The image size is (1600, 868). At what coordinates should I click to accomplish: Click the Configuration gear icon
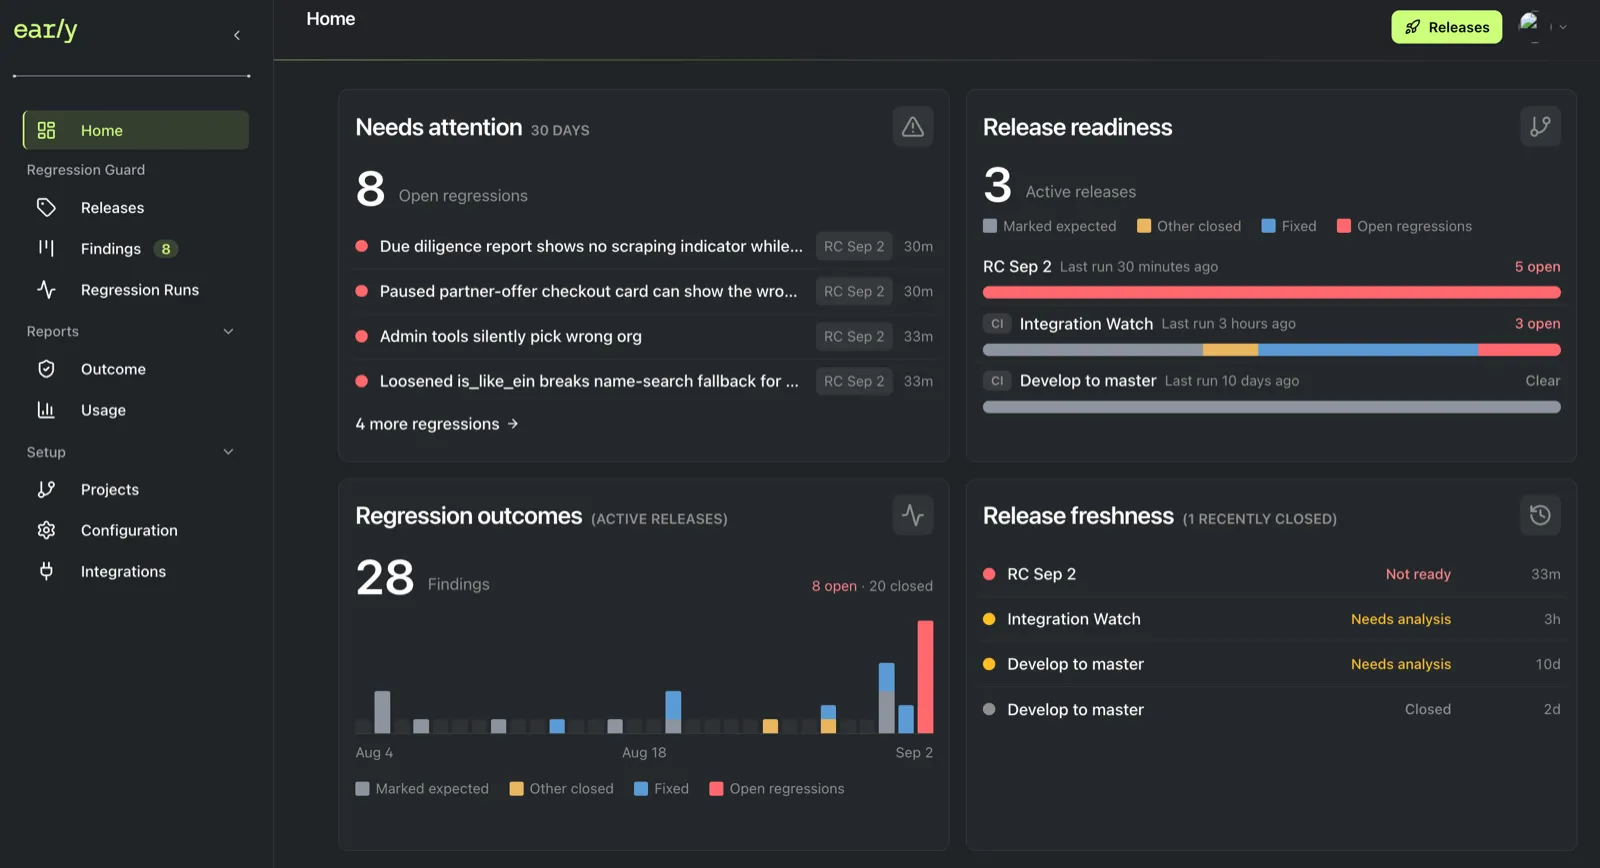click(46, 530)
